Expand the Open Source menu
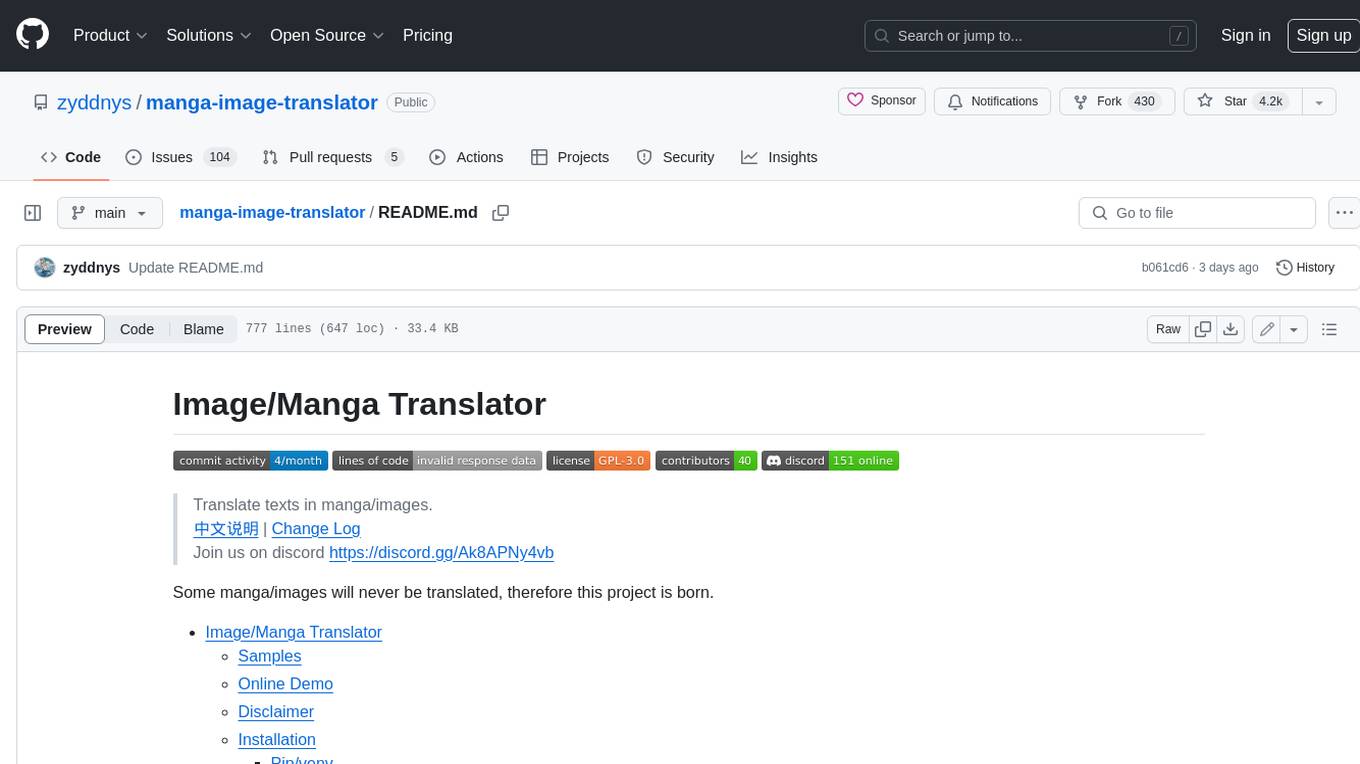1360x764 pixels. point(327,35)
